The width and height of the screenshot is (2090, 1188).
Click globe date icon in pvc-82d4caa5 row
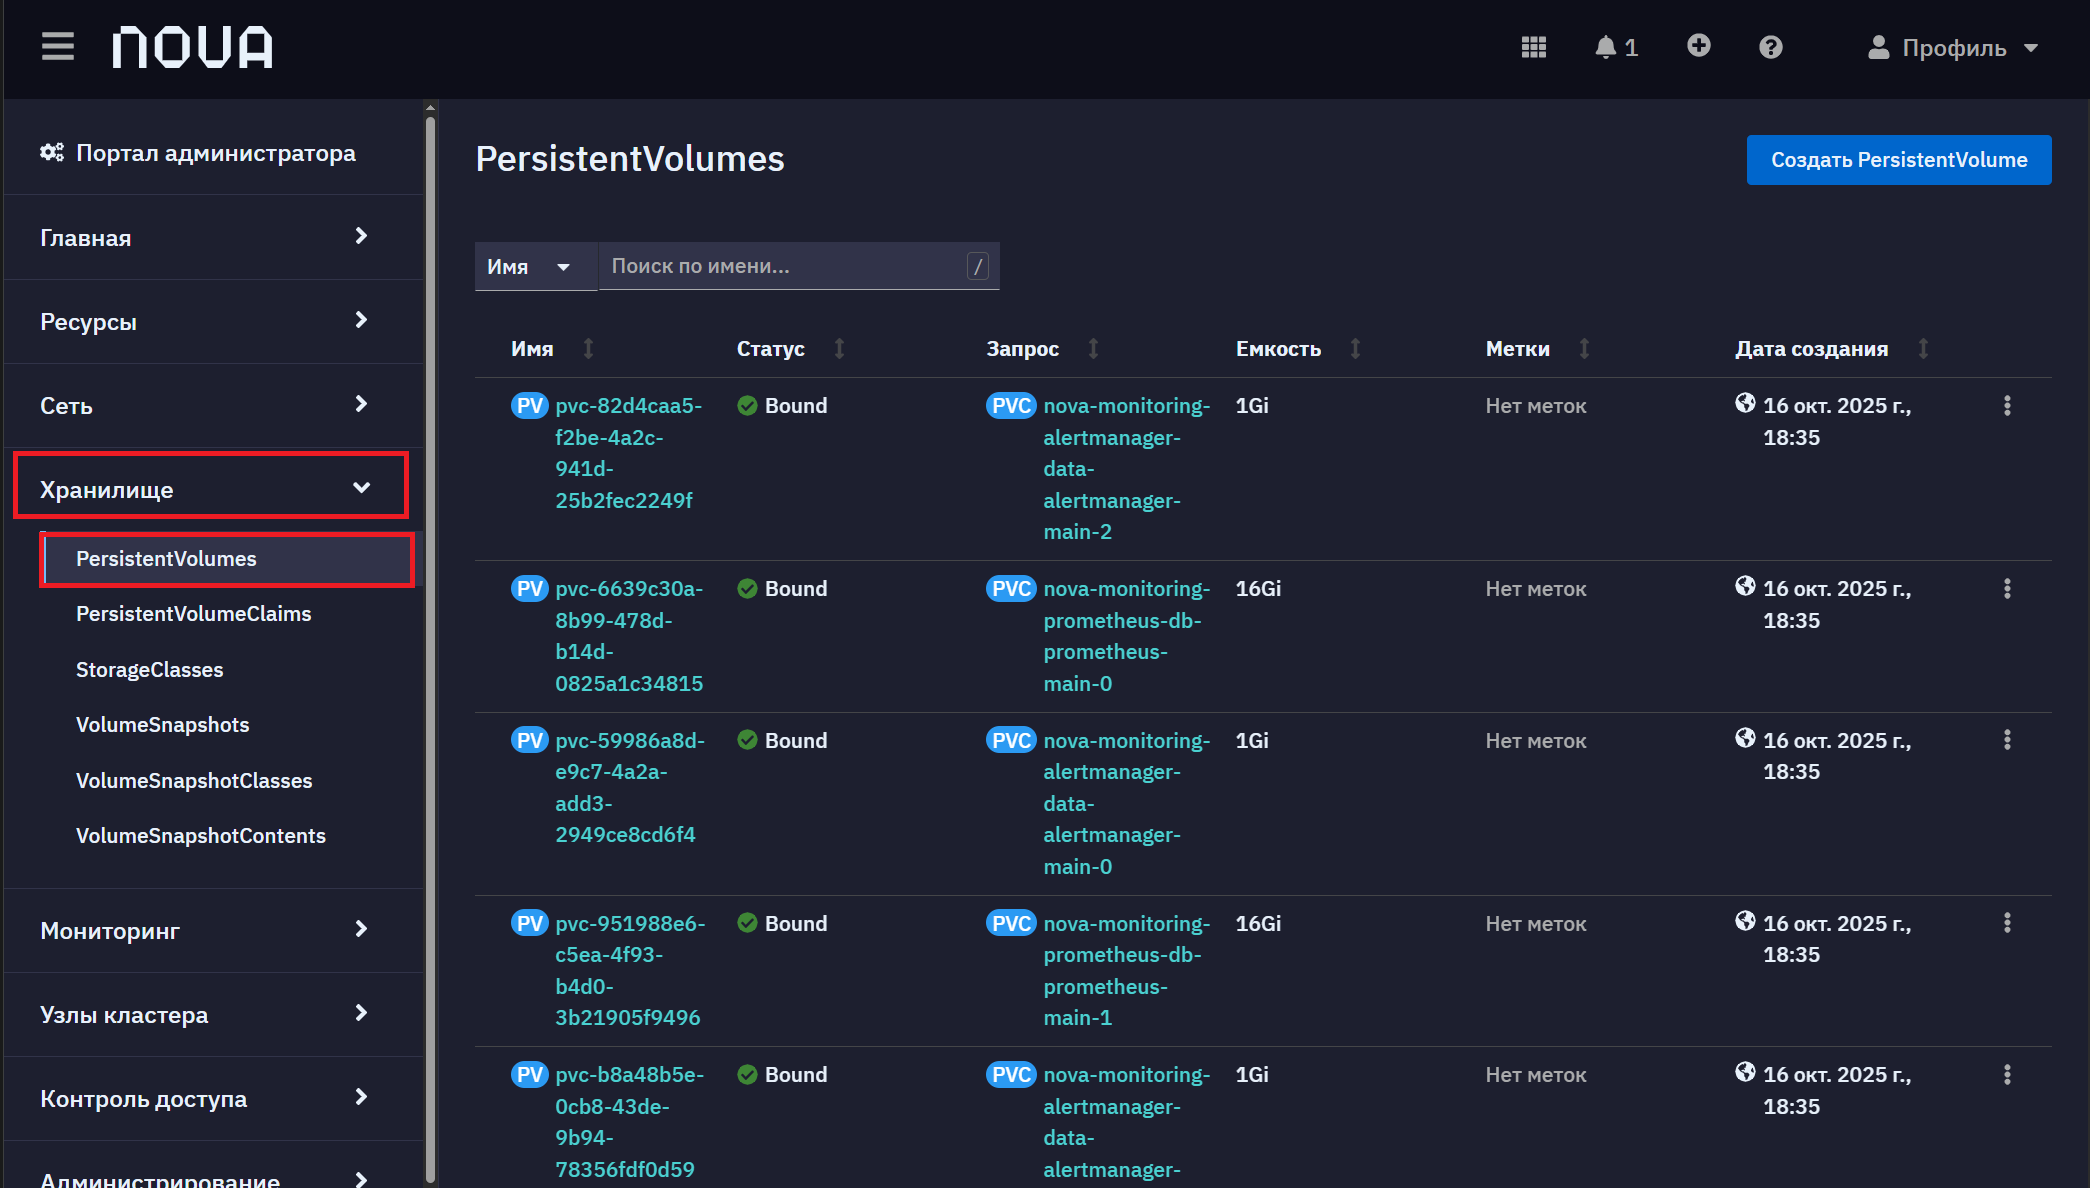(x=1745, y=403)
